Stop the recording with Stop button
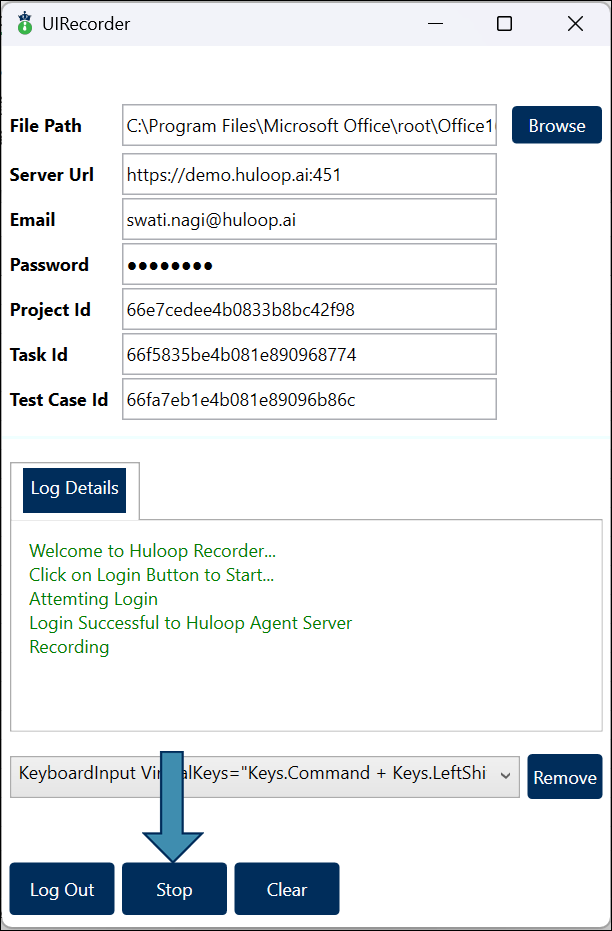 click(x=174, y=890)
